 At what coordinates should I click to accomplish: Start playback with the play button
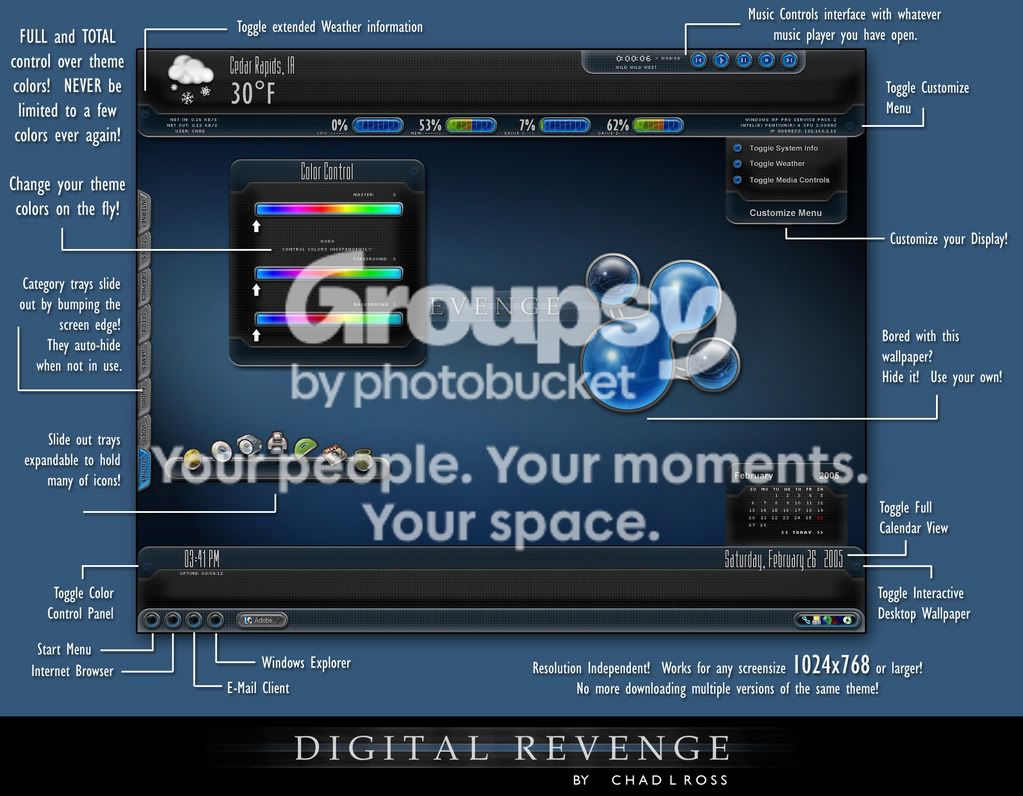[721, 60]
